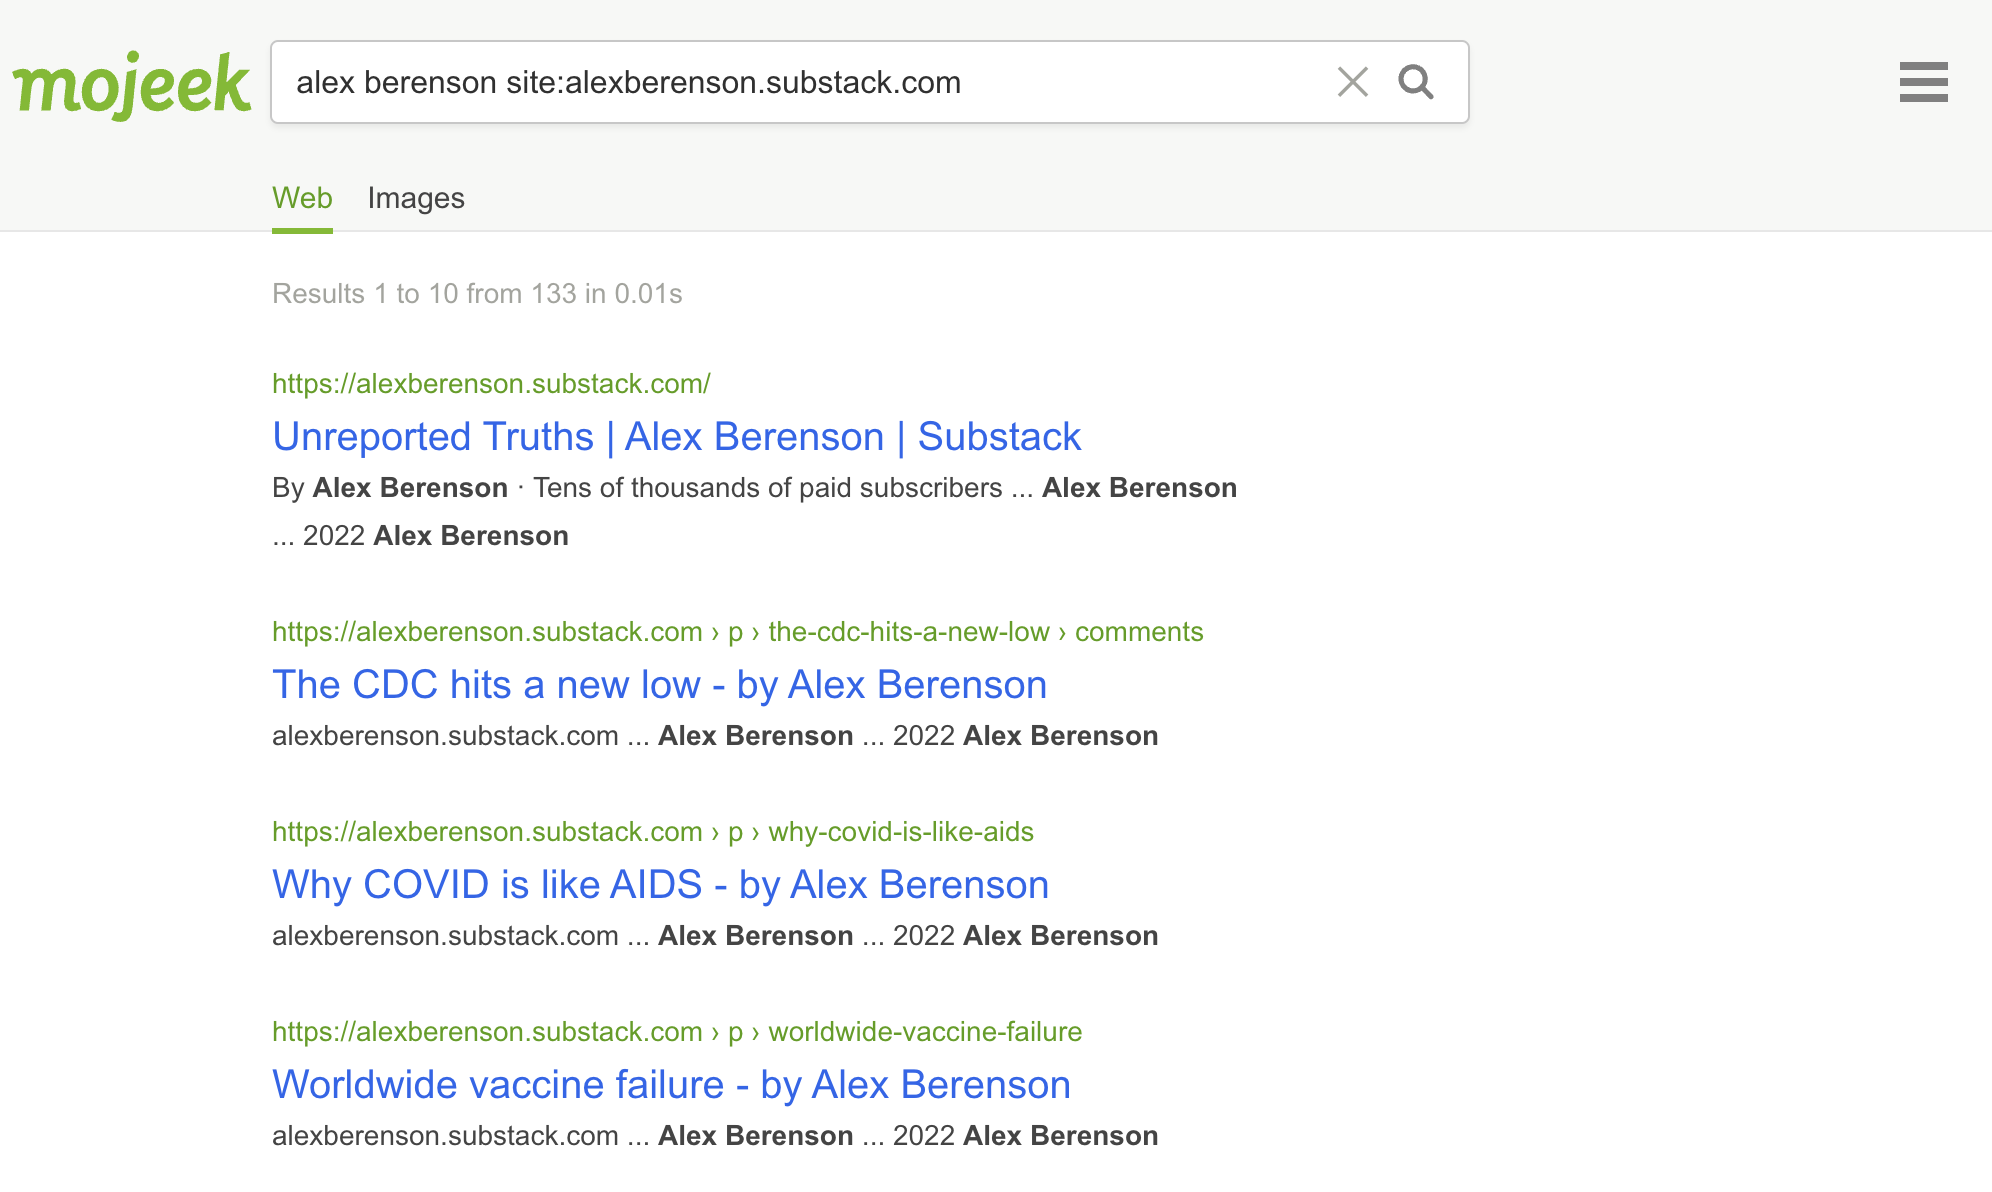
Task: Click the first result's description snippet
Action: (754, 512)
